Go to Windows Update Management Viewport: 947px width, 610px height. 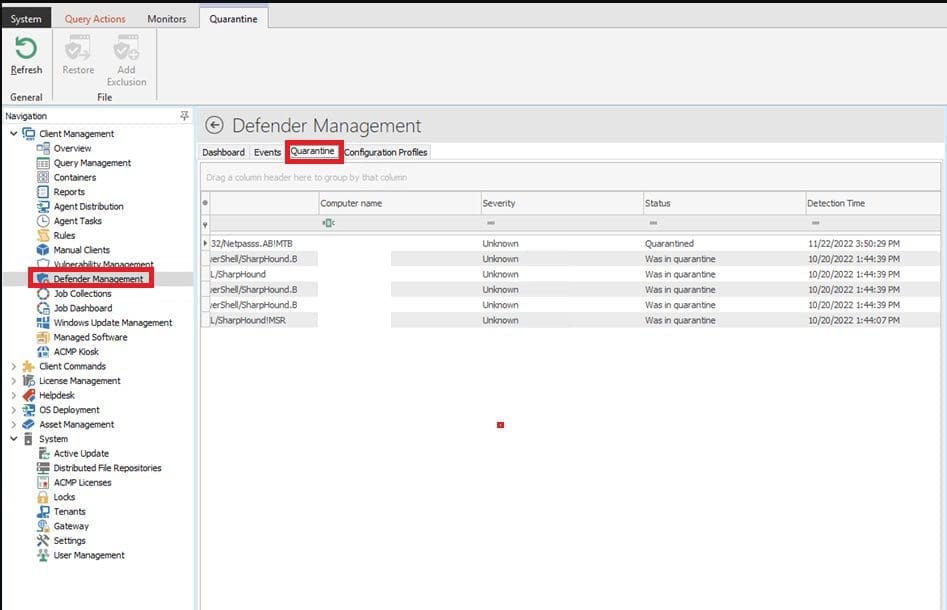(112, 323)
